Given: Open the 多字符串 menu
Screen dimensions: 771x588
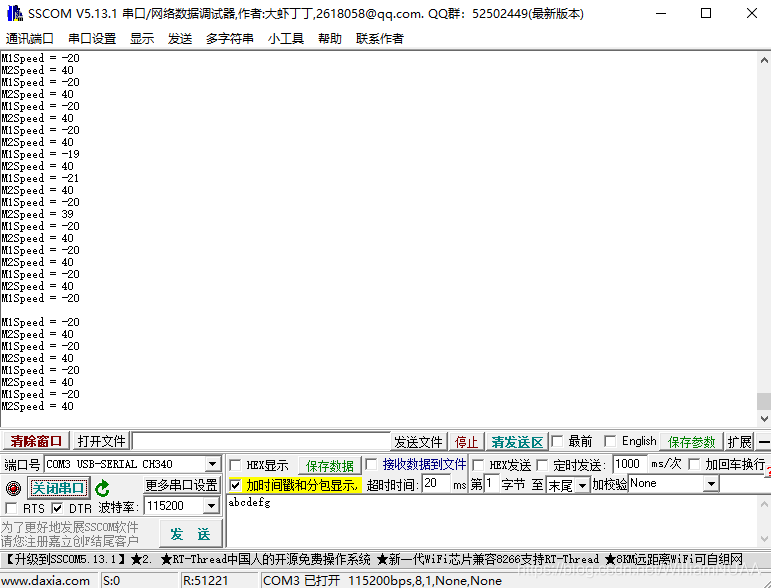Looking at the screenshot, I should pyautogui.click(x=230, y=38).
